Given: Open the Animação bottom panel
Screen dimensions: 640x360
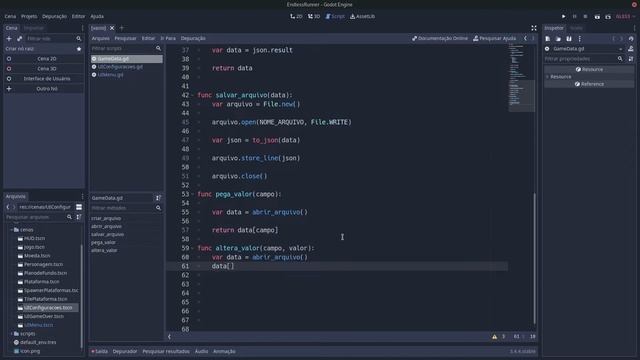Looking at the screenshot, I should tap(224, 351).
